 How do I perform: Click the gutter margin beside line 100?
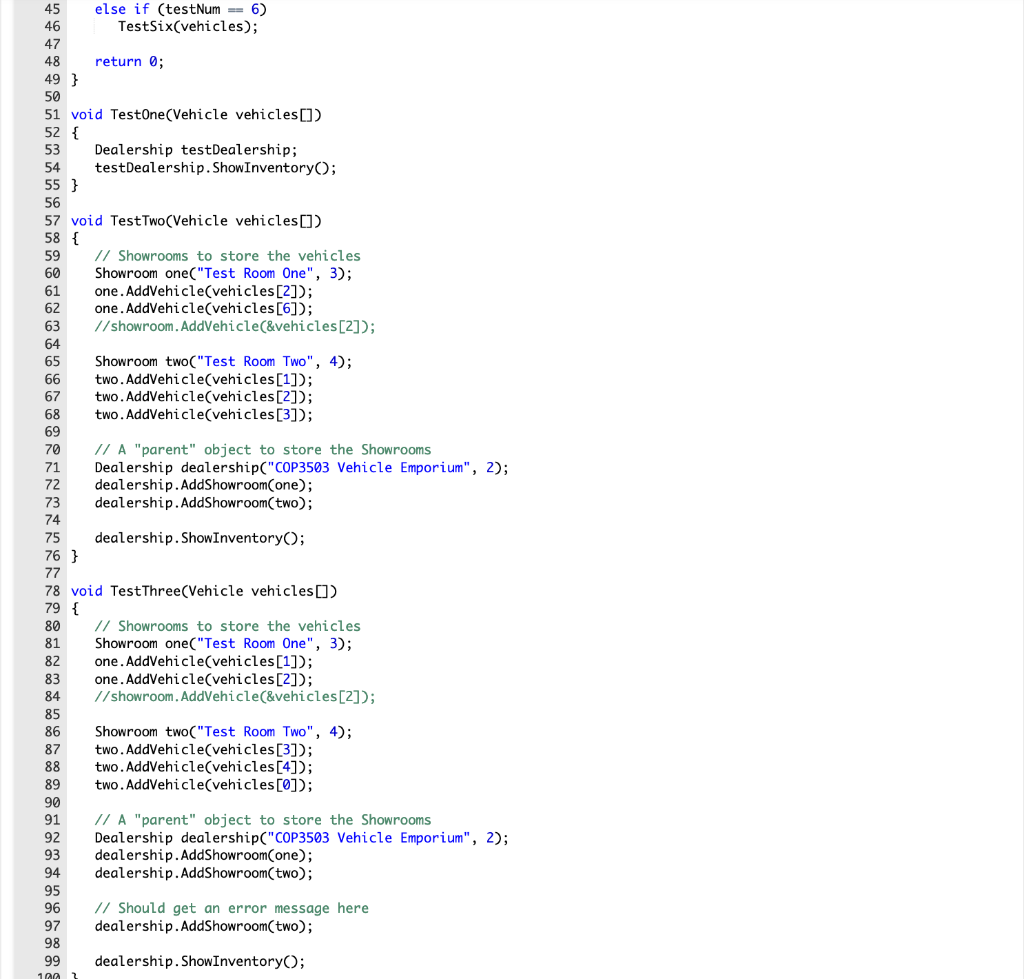click(x=52, y=976)
